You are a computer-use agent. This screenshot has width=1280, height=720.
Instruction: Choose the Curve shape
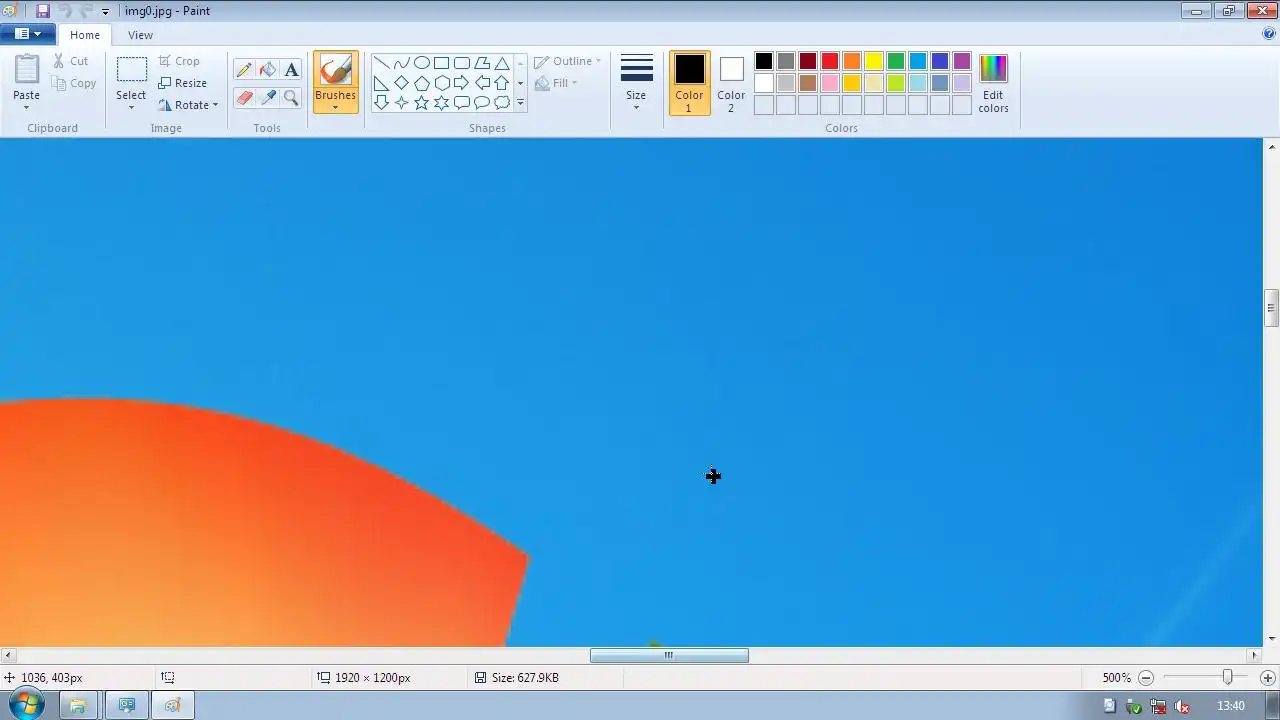[x=401, y=63]
